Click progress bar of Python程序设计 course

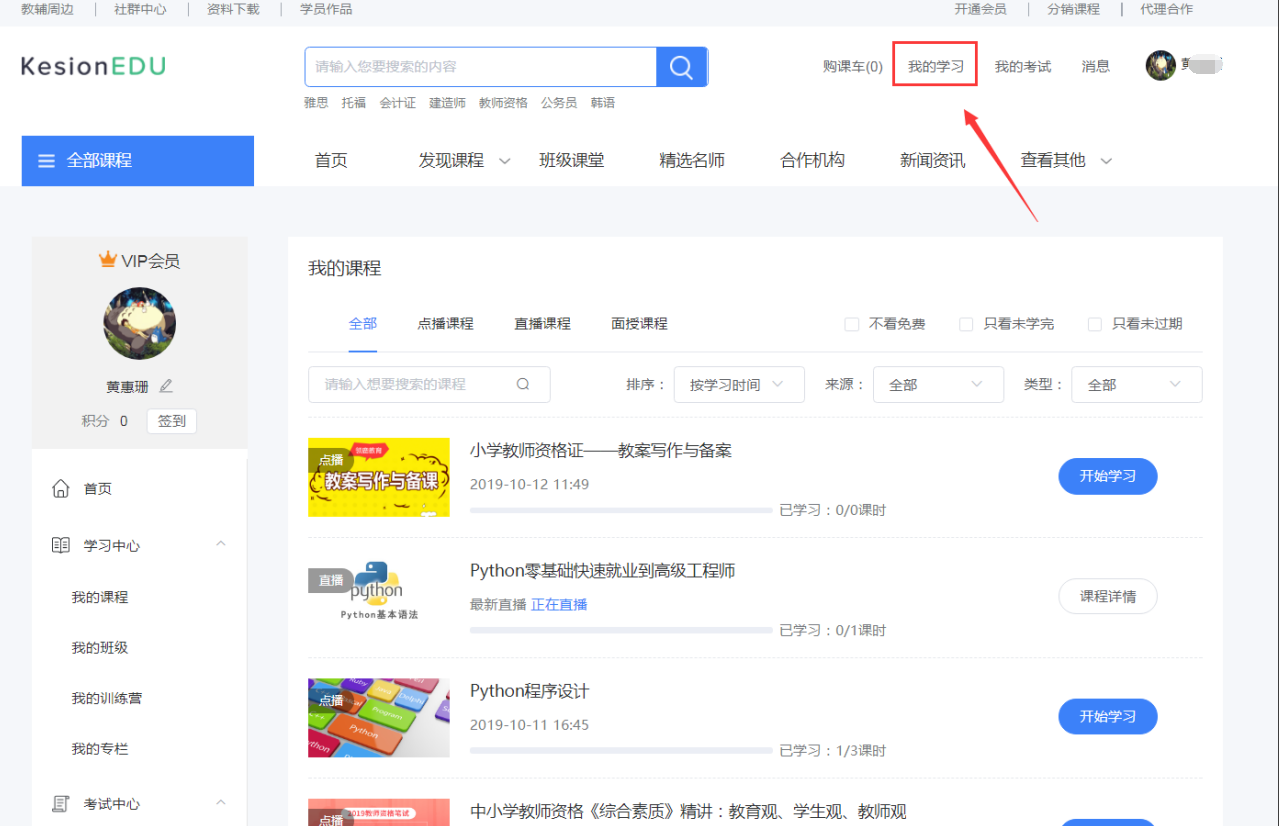(621, 751)
